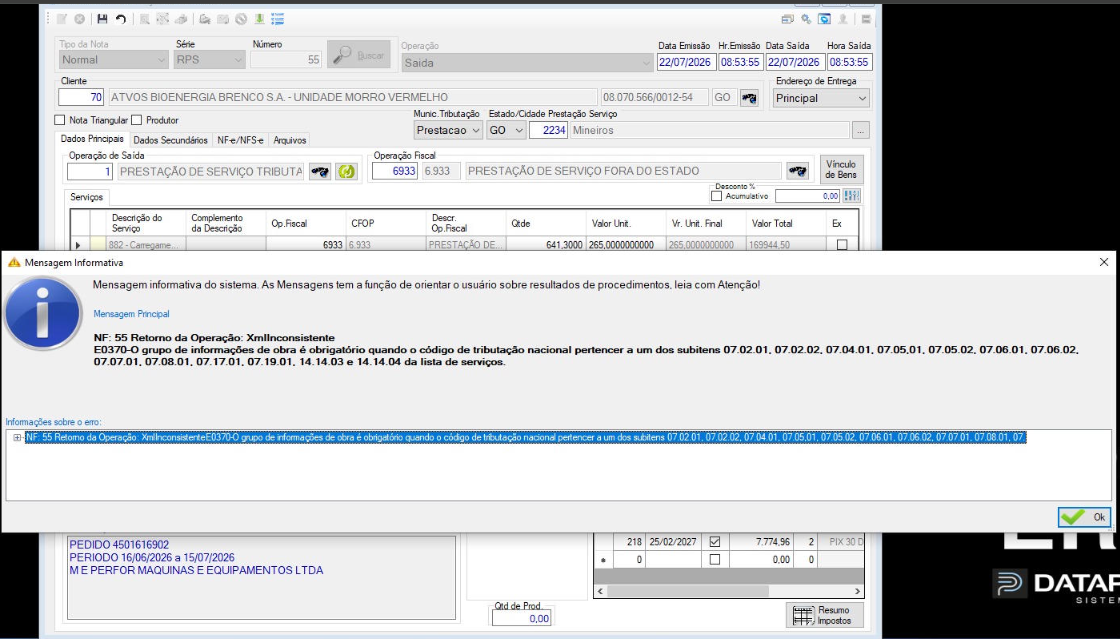
Task: Click the horizontal scrollbar under payments grid
Action: tap(729, 591)
